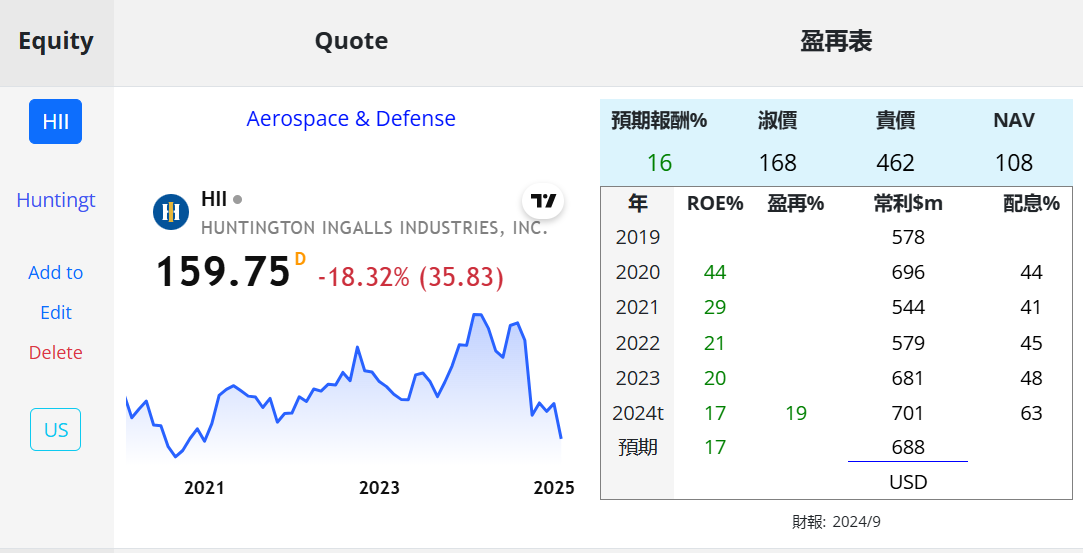This screenshot has width=1083, height=553.
Task: Click the Edit link
Action: coord(56,313)
